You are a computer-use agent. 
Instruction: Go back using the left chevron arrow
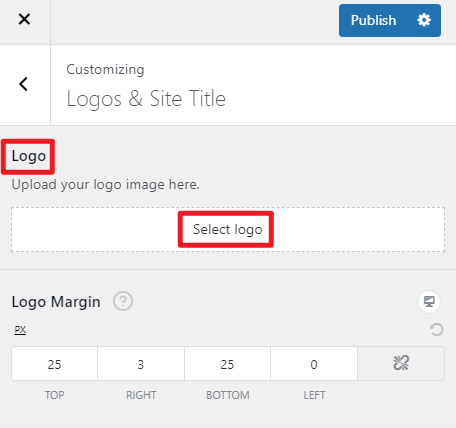pyautogui.click(x=23, y=84)
